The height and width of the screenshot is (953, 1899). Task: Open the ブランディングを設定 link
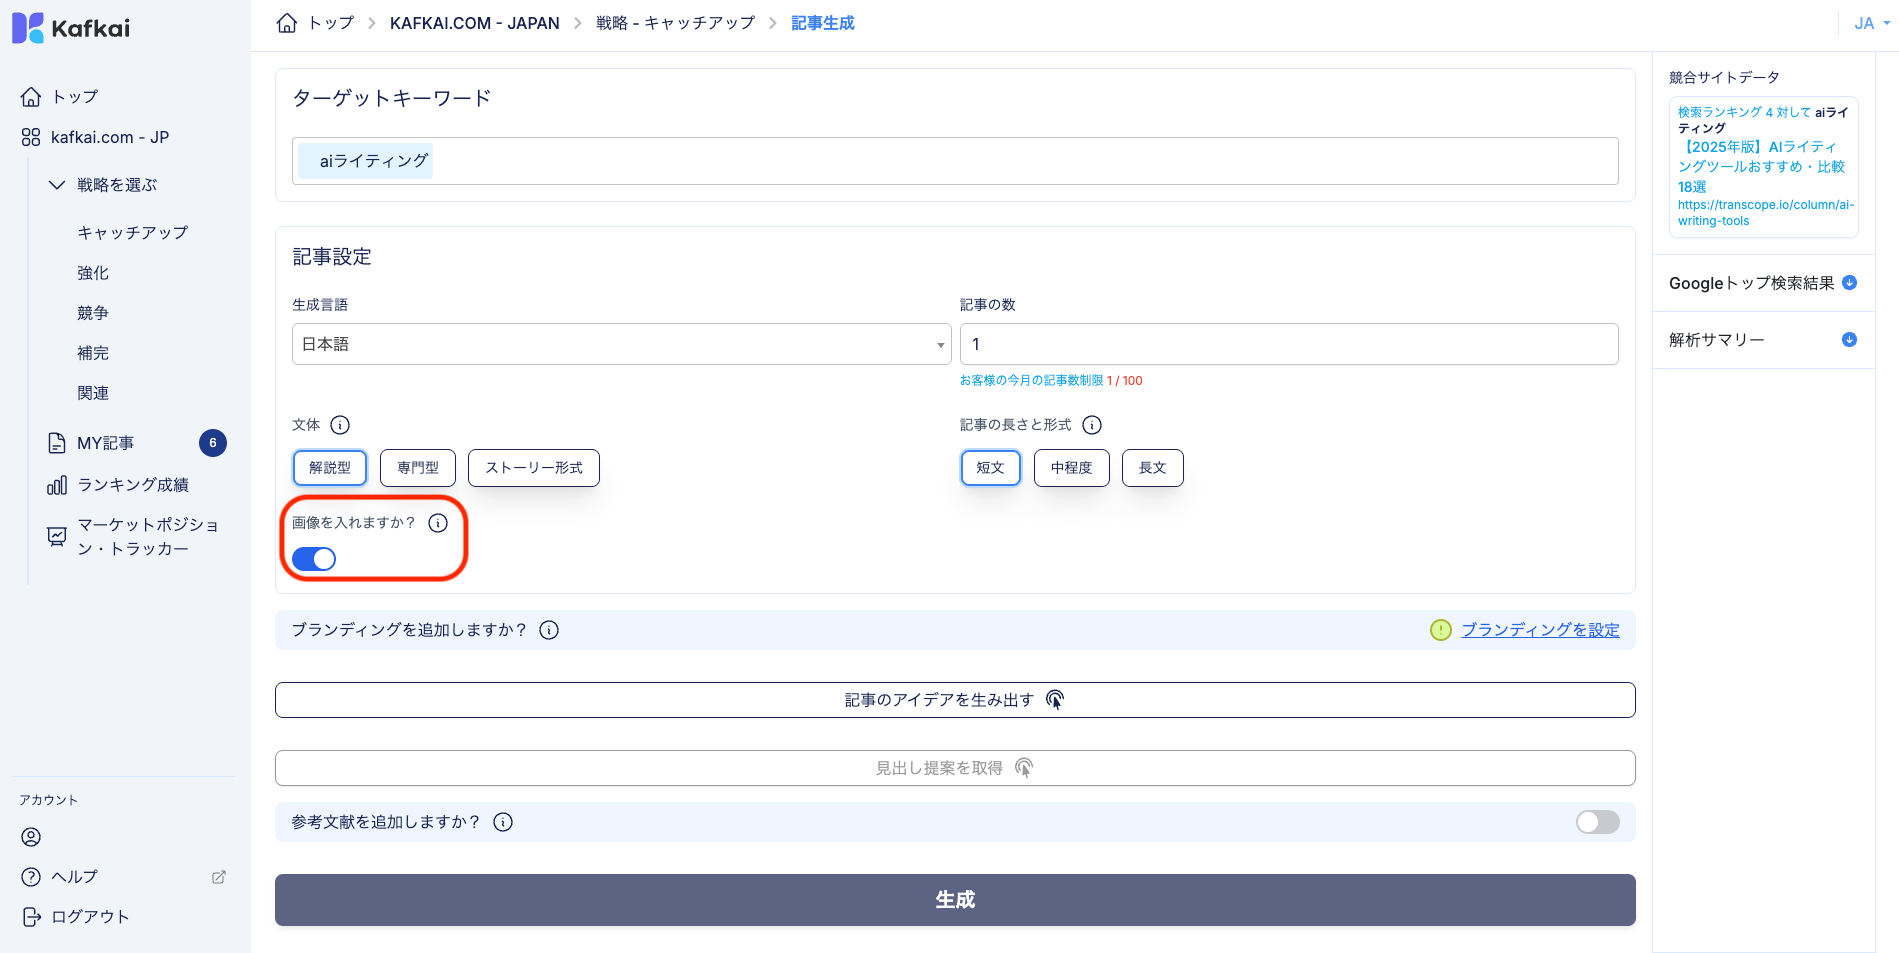[1540, 630]
